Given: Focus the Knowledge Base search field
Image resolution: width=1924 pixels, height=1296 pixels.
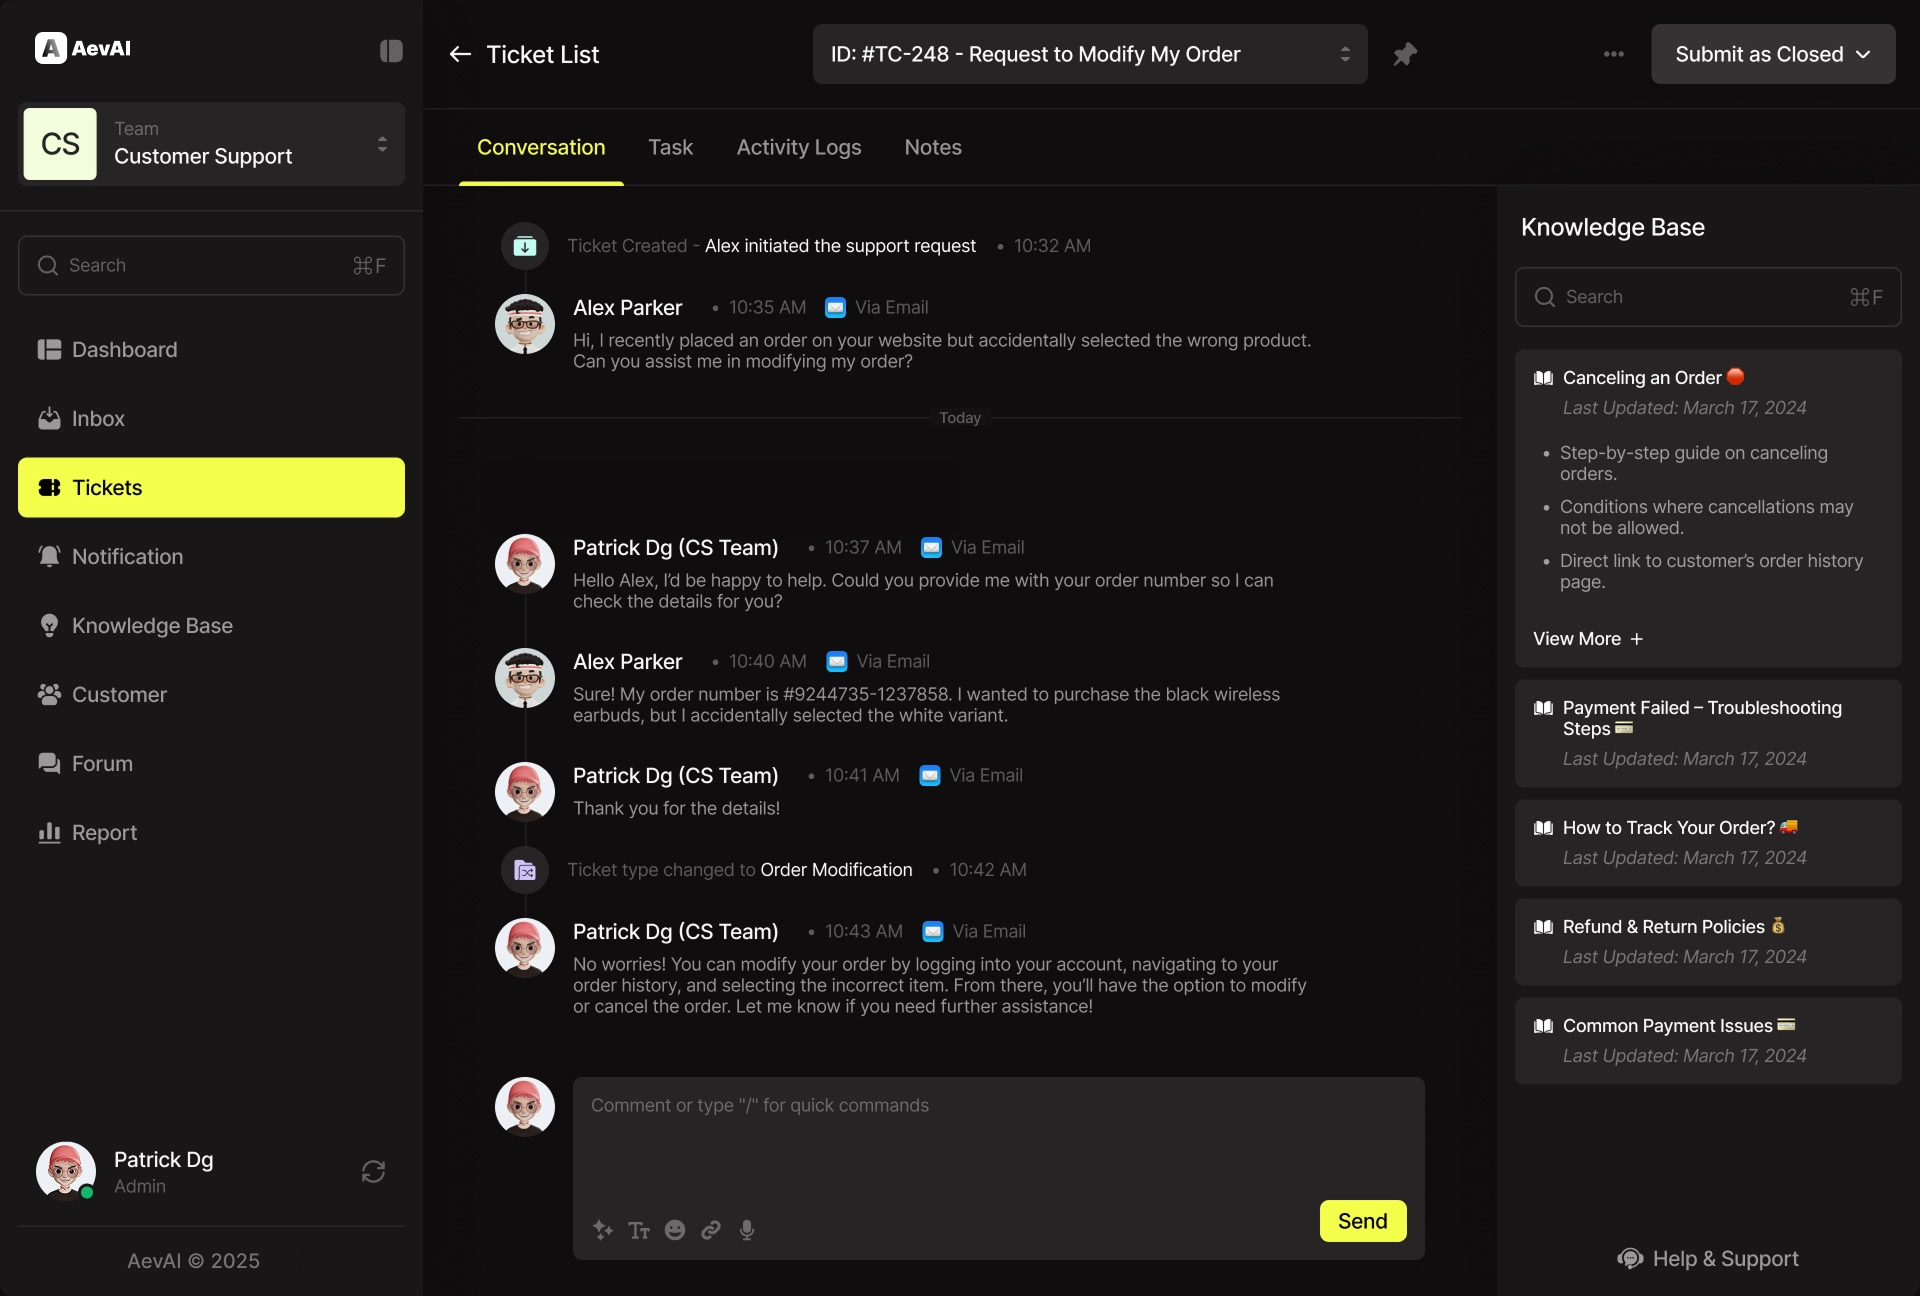Looking at the screenshot, I should 1706,297.
